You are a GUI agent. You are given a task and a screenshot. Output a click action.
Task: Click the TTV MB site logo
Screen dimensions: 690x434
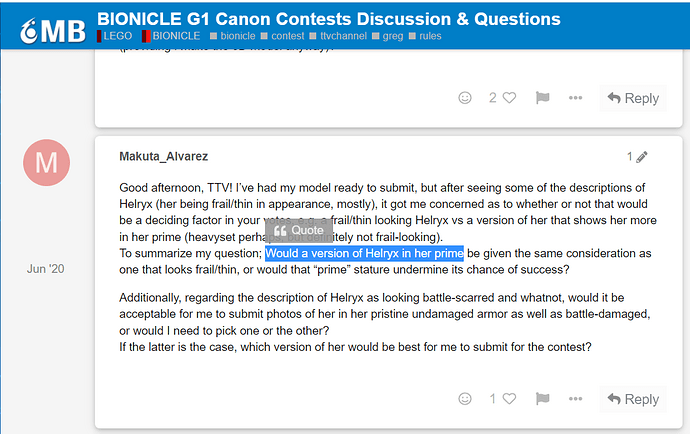[x=53, y=31]
